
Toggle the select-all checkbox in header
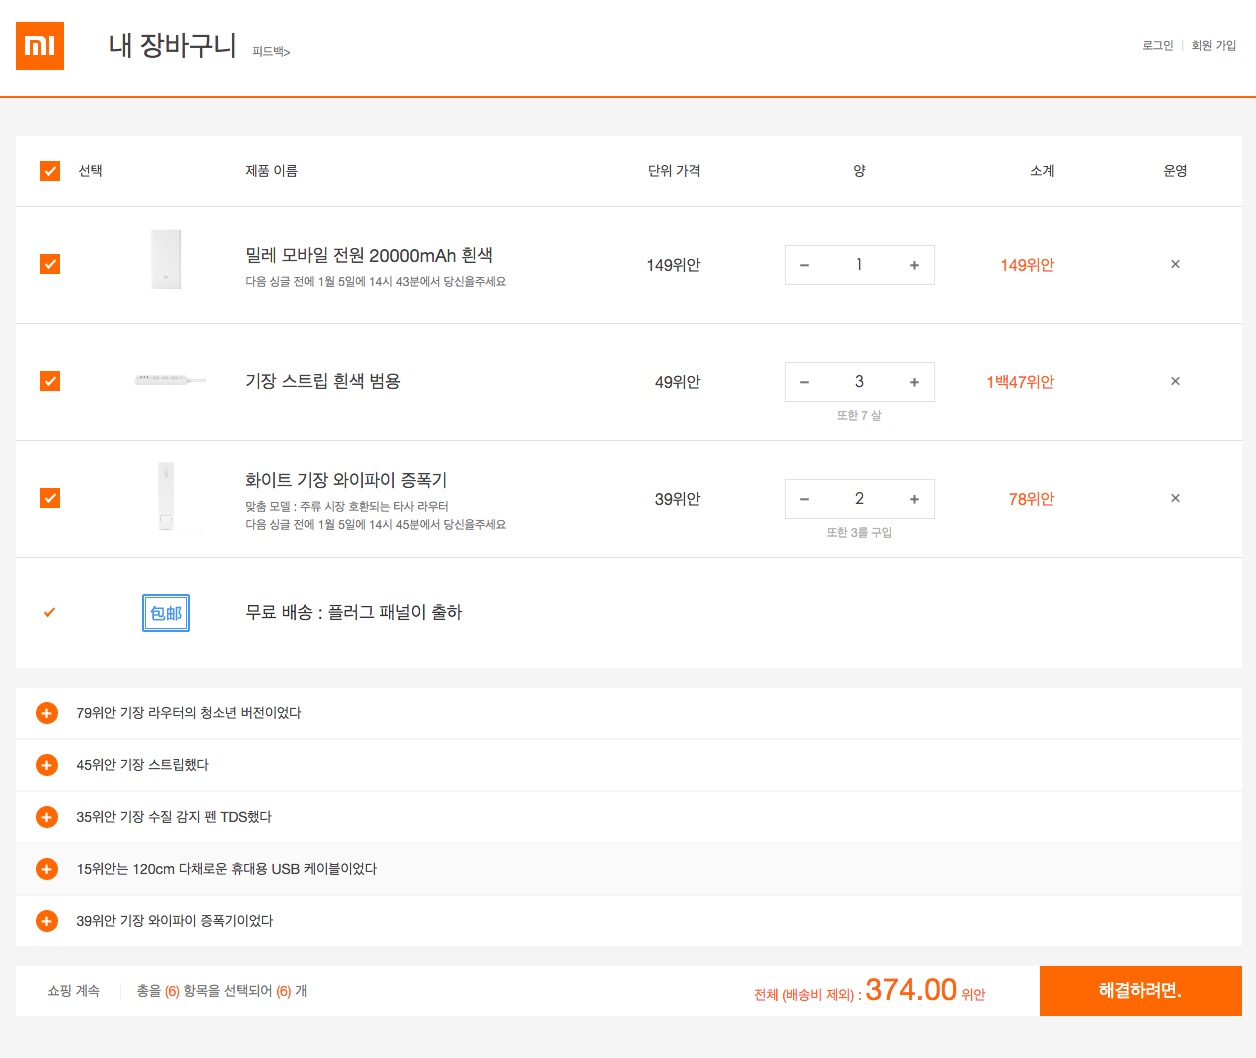(50, 171)
